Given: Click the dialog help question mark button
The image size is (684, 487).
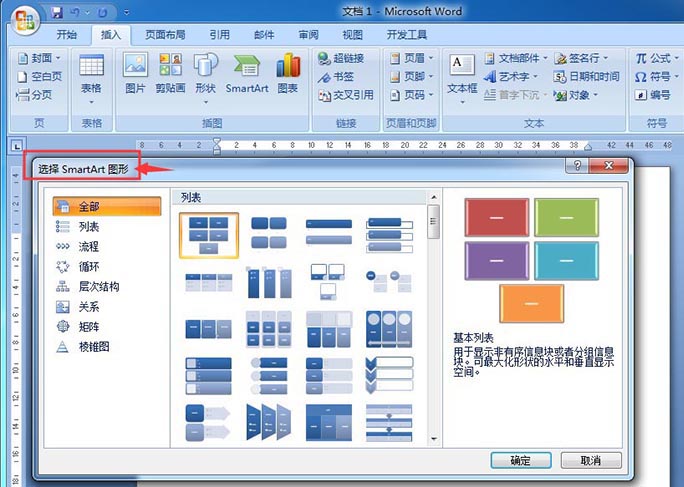Looking at the screenshot, I should click(x=577, y=166).
